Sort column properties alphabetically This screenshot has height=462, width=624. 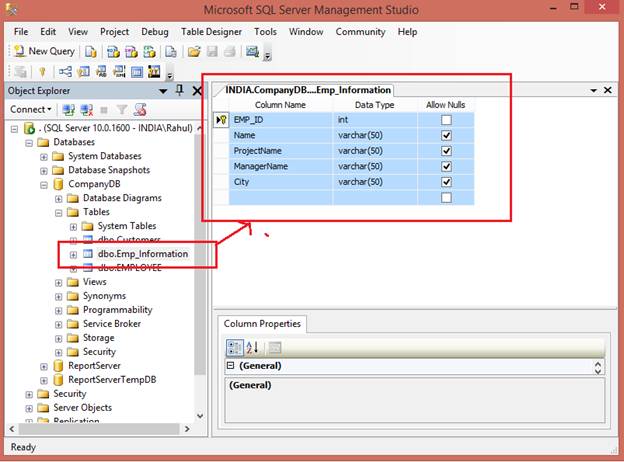tap(252, 348)
